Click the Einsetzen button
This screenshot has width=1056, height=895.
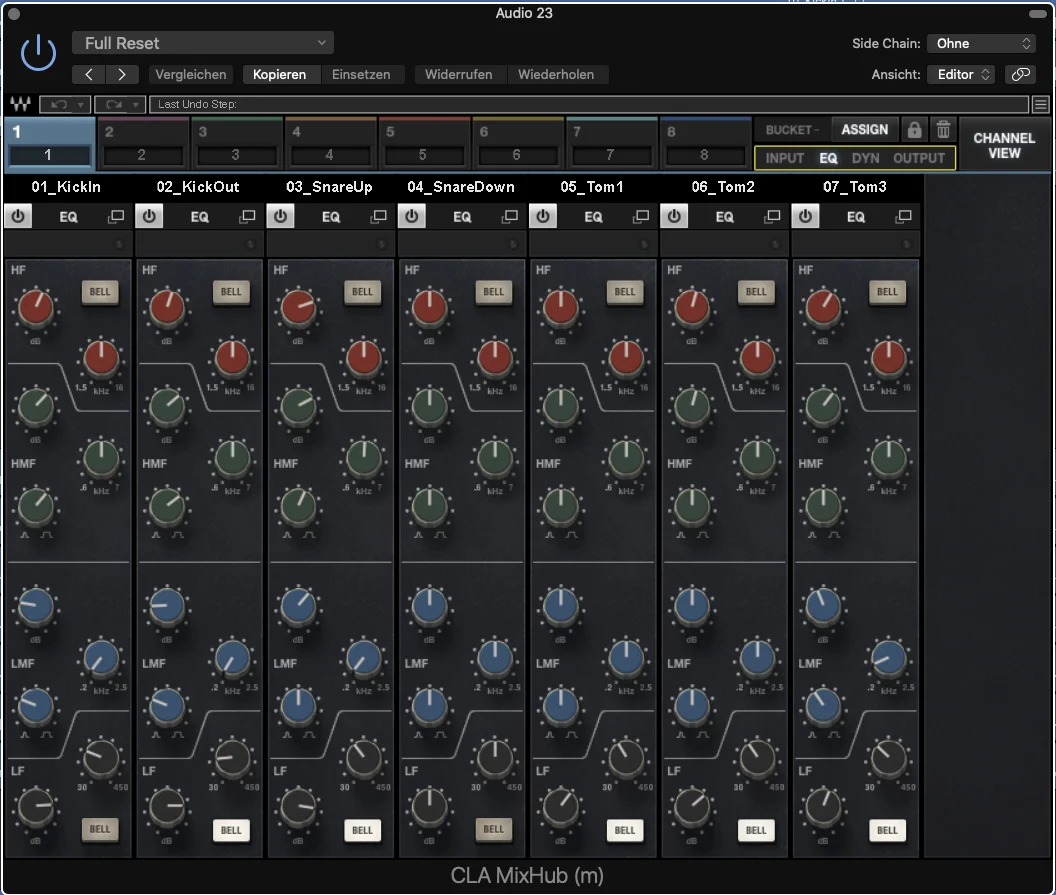pos(361,74)
